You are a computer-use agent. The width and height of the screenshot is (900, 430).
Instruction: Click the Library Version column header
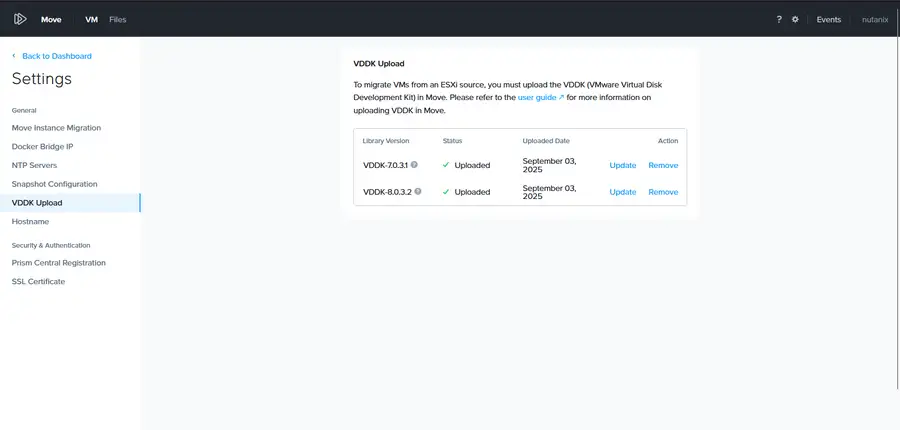(386, 141)
